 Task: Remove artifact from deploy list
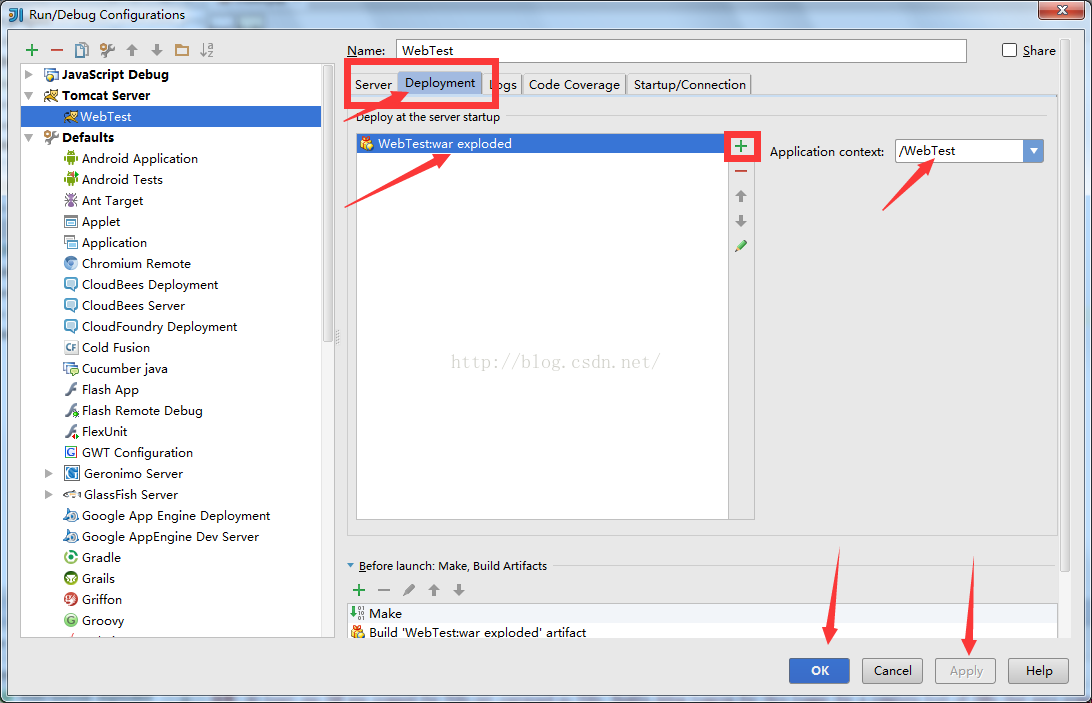point(741,171)
